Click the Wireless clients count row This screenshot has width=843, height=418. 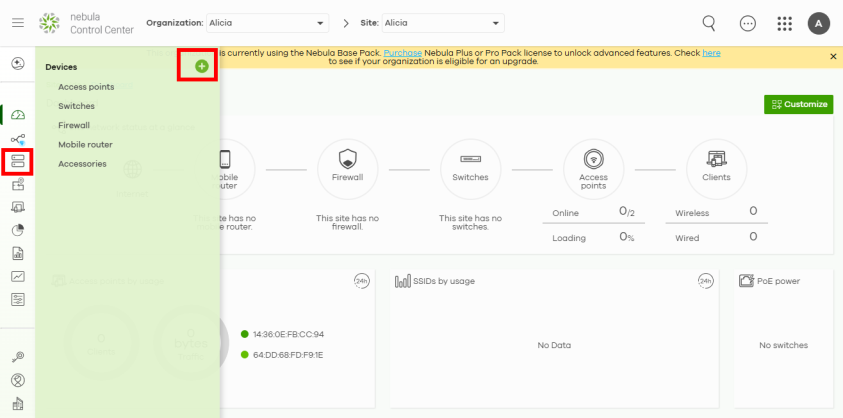pos(717,212)
